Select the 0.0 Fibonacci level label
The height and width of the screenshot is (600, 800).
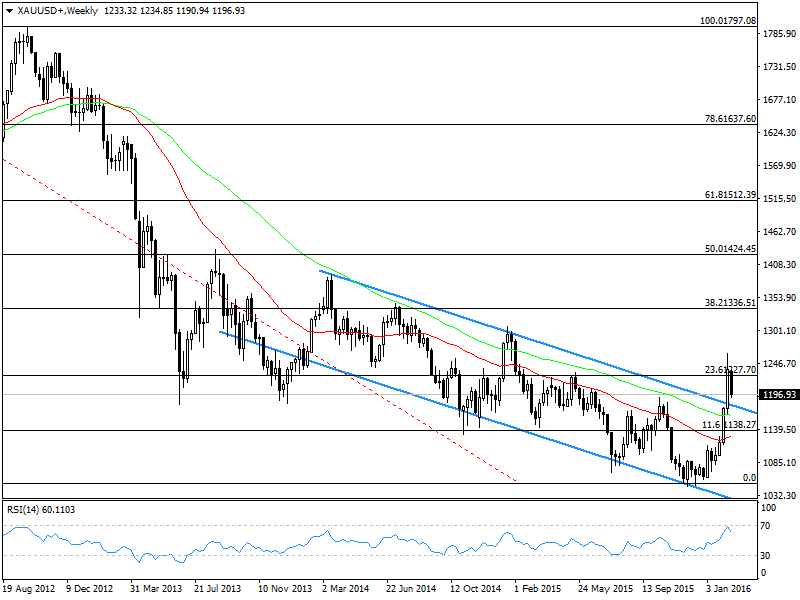(x=749, y=478)
